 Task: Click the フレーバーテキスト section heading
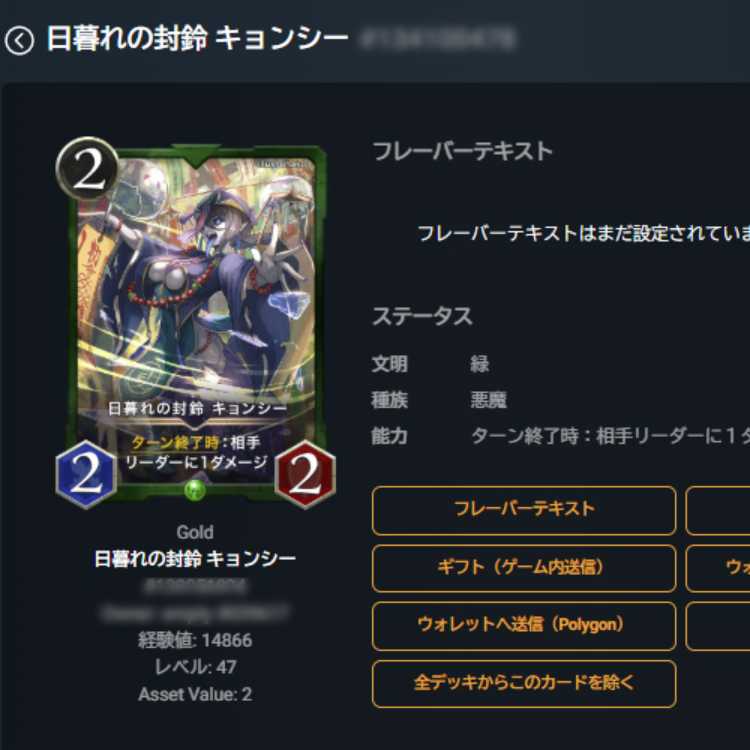click(x=463, y=152)
